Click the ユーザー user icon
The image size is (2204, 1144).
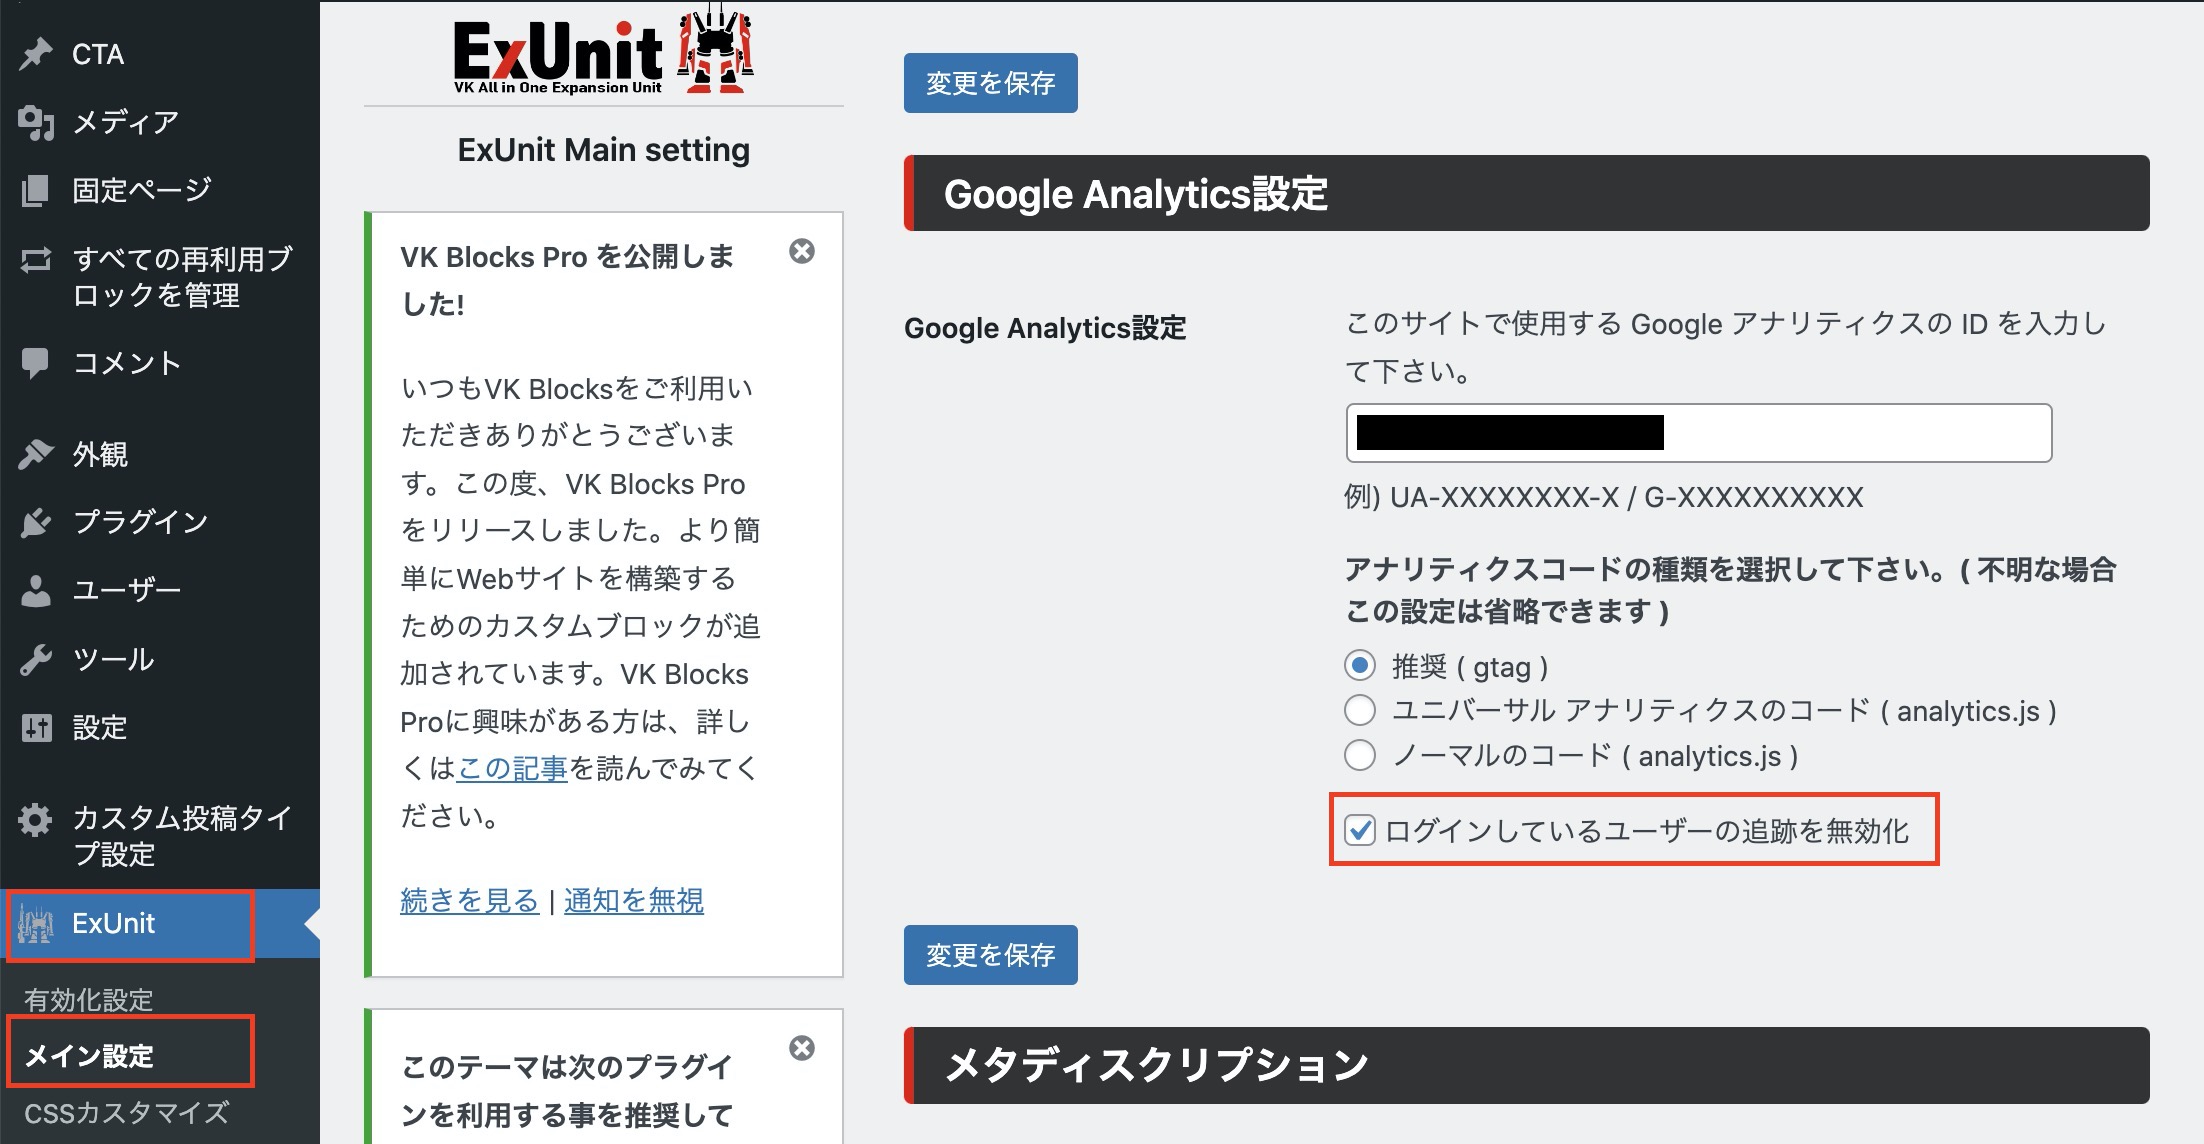pyautogui.click(x=36, y=589)
